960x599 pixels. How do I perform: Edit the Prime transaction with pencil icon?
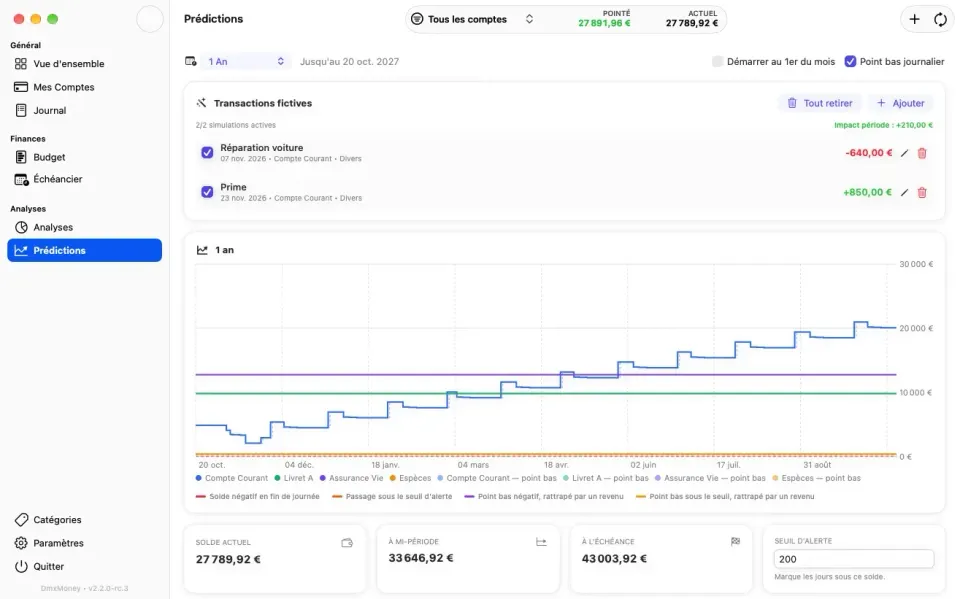pos(904,192)
